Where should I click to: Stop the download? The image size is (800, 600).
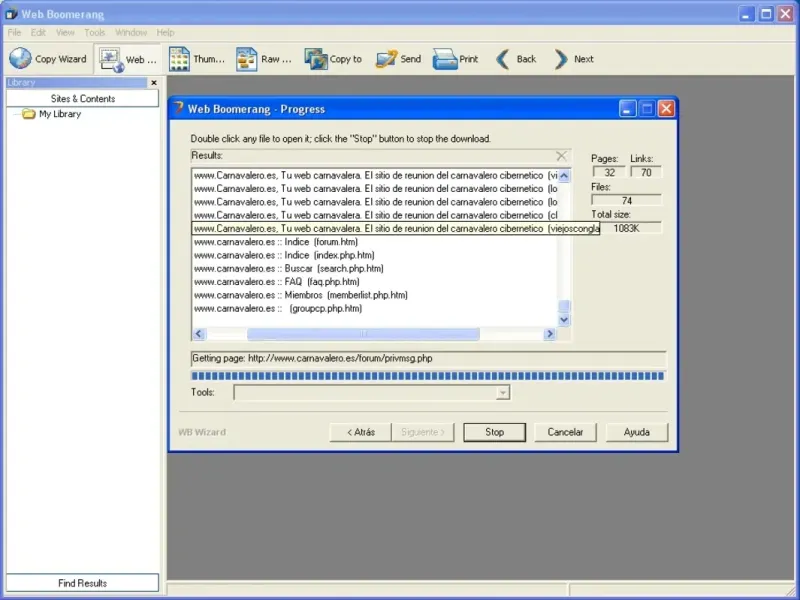tap(494, 432)
